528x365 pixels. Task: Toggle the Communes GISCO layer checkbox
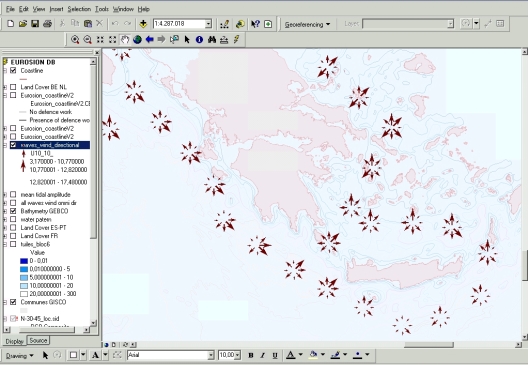tap(13, 302)
